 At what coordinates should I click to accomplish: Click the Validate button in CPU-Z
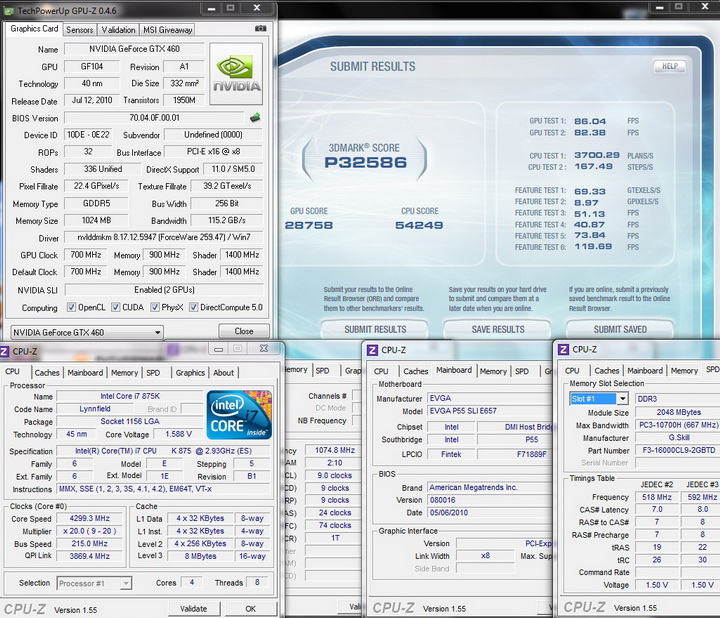(193, 608)
